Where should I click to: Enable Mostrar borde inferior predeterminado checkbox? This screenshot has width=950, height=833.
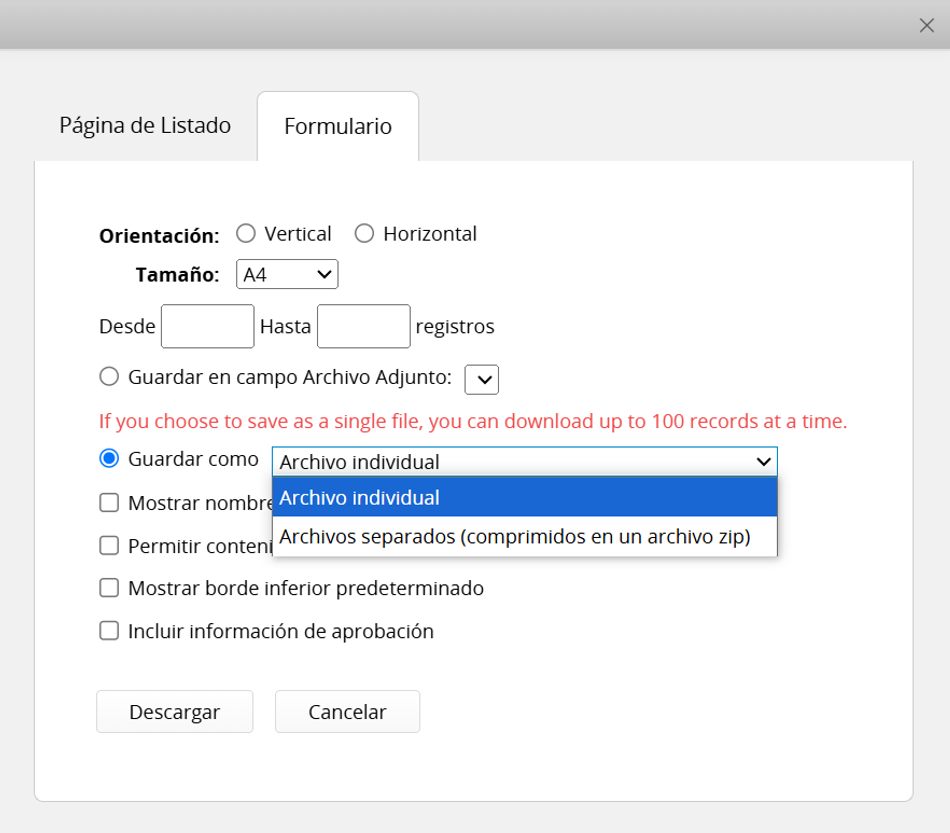point(109,588)
